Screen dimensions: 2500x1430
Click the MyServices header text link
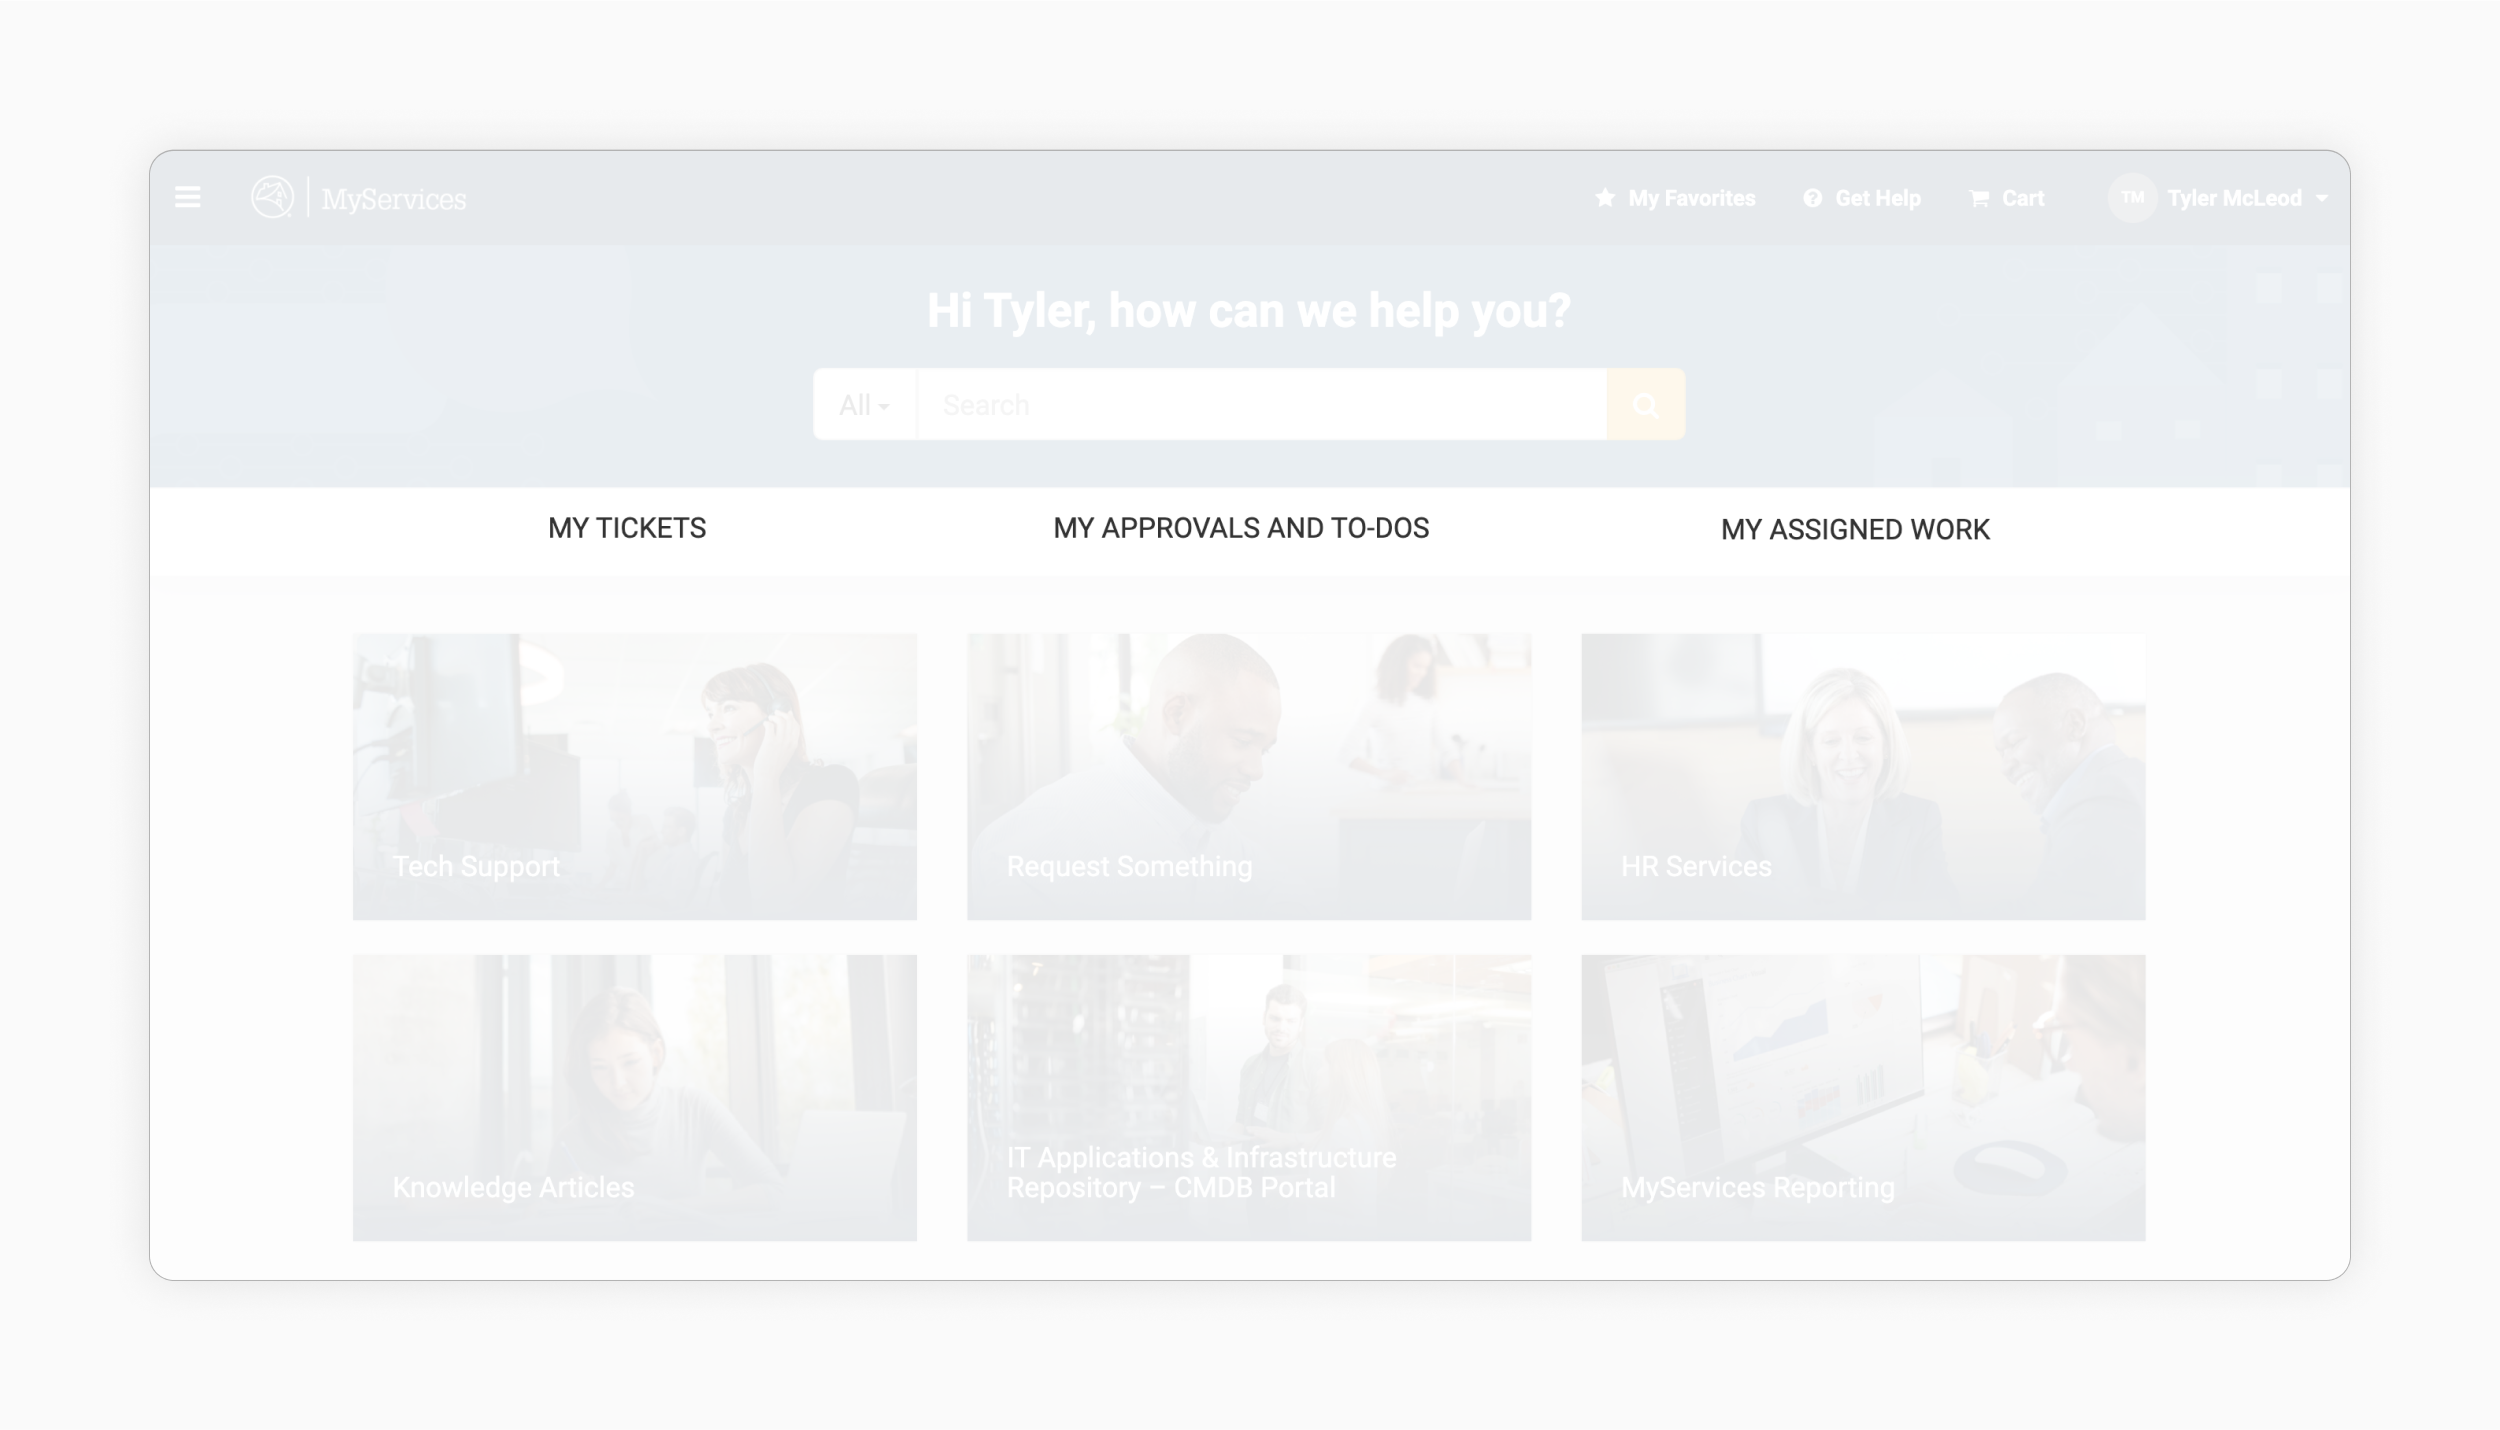(393, 199)
